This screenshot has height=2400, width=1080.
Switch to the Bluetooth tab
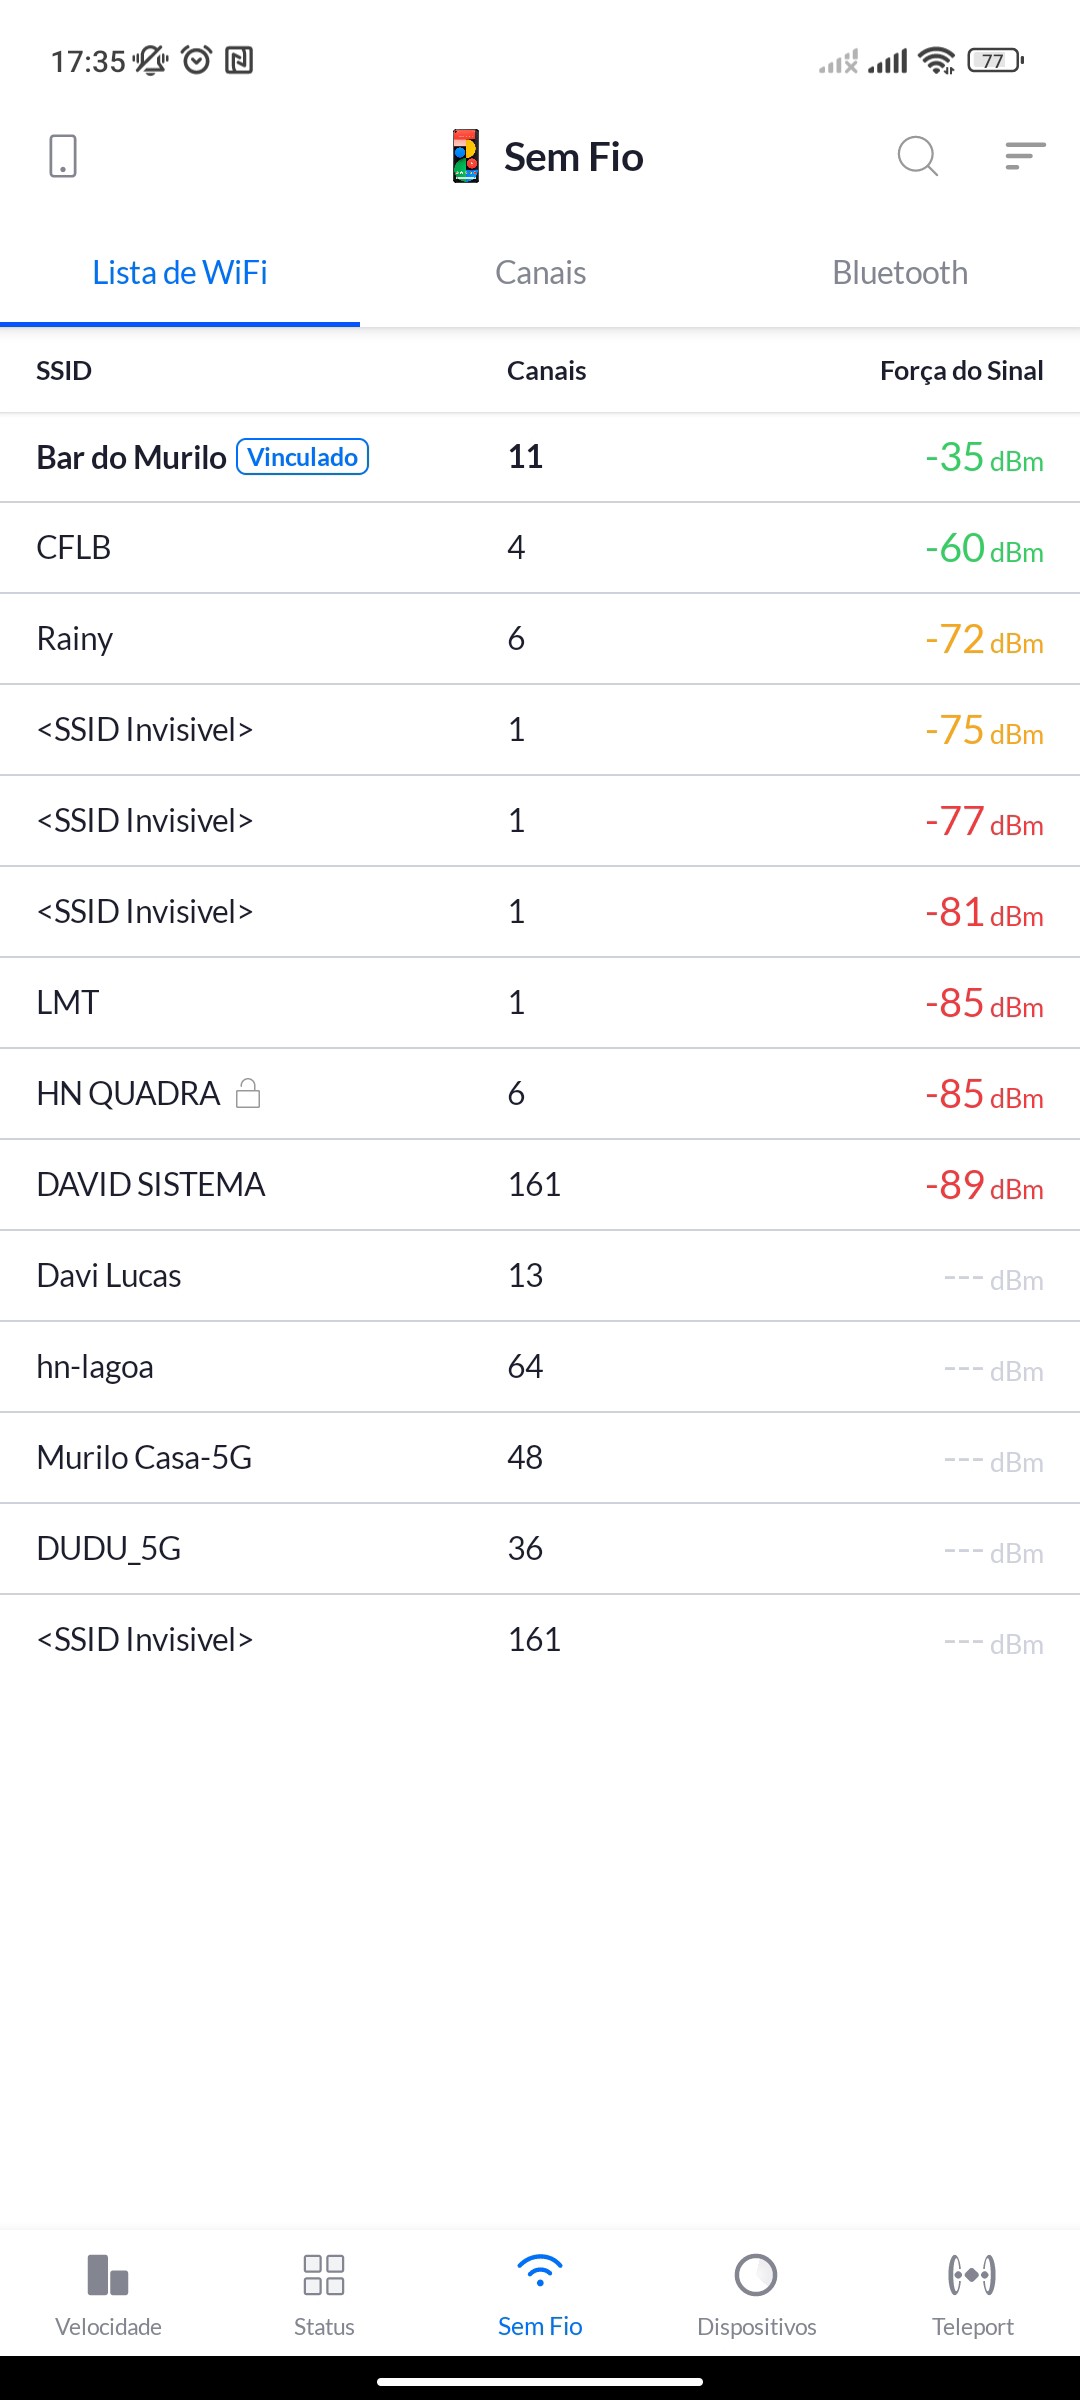tap(900, 273)
